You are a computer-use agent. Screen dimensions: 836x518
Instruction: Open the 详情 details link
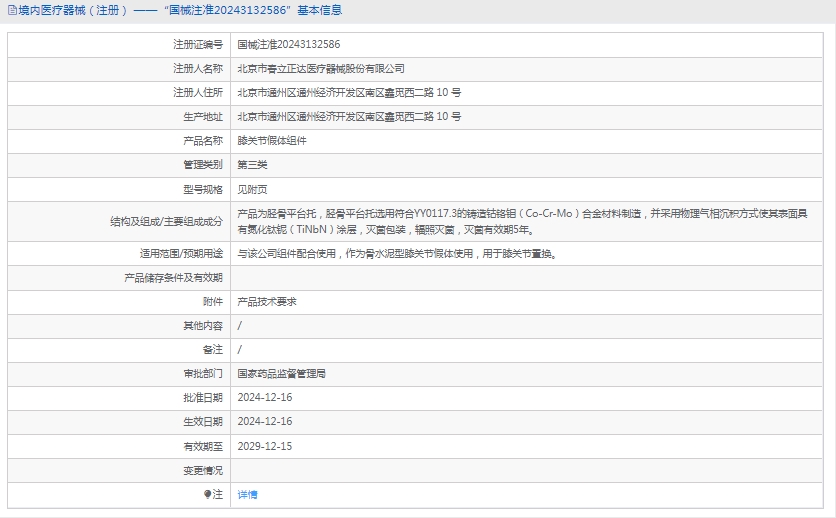click(247, 494)
